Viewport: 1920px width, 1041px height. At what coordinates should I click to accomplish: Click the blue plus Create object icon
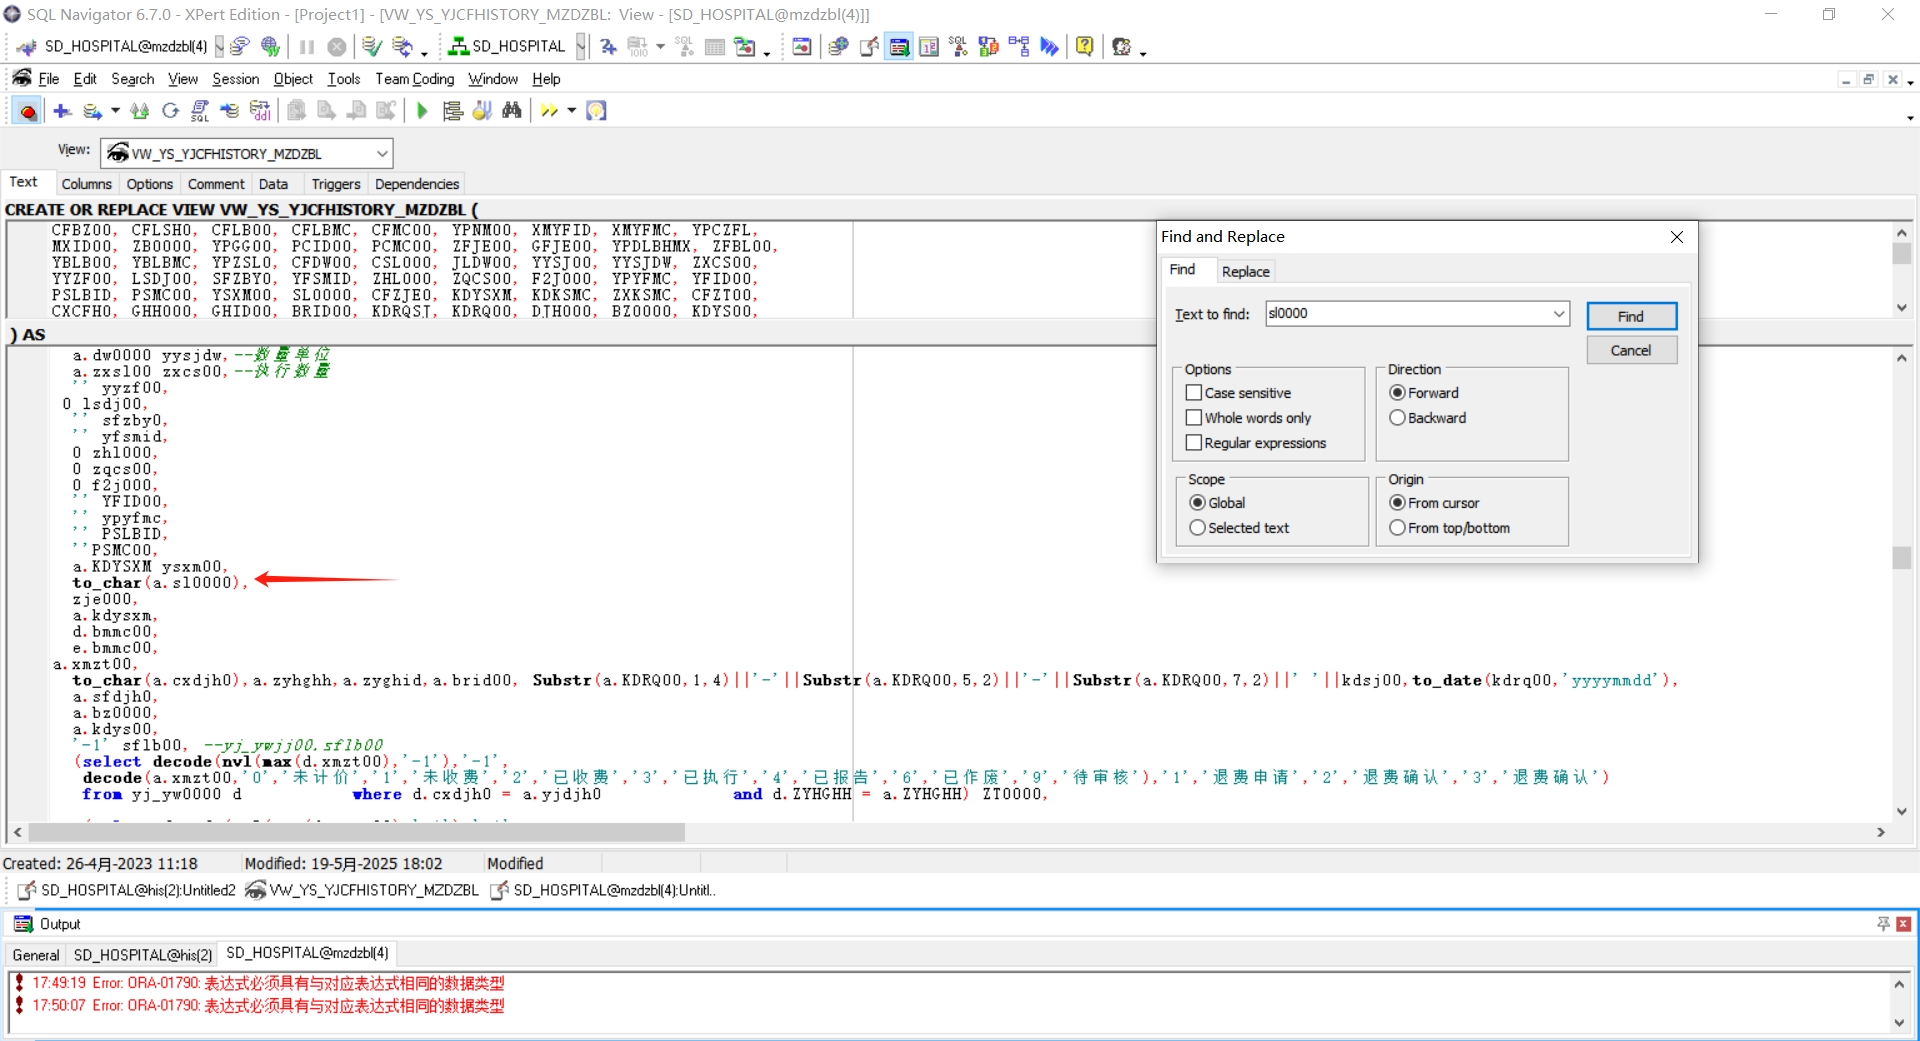[62, 111]
